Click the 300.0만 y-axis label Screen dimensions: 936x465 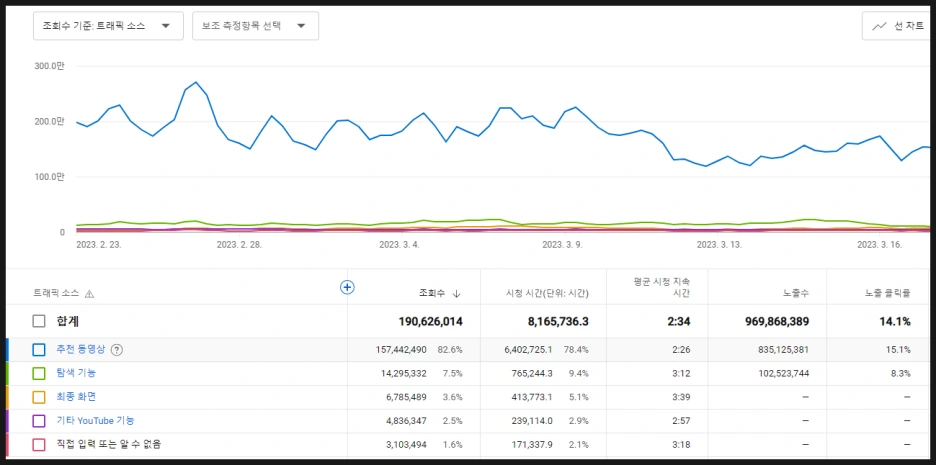(x=50, y=66)
